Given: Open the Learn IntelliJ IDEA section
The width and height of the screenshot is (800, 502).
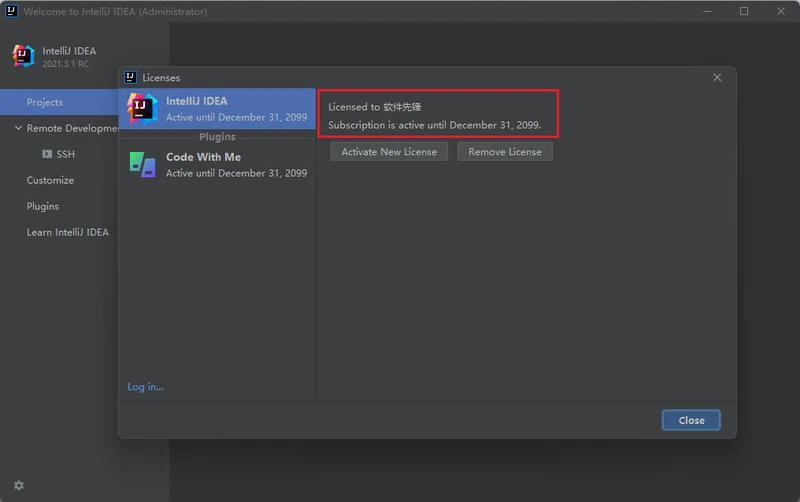Looking at the screenshot, I should [x=67, y=232].
